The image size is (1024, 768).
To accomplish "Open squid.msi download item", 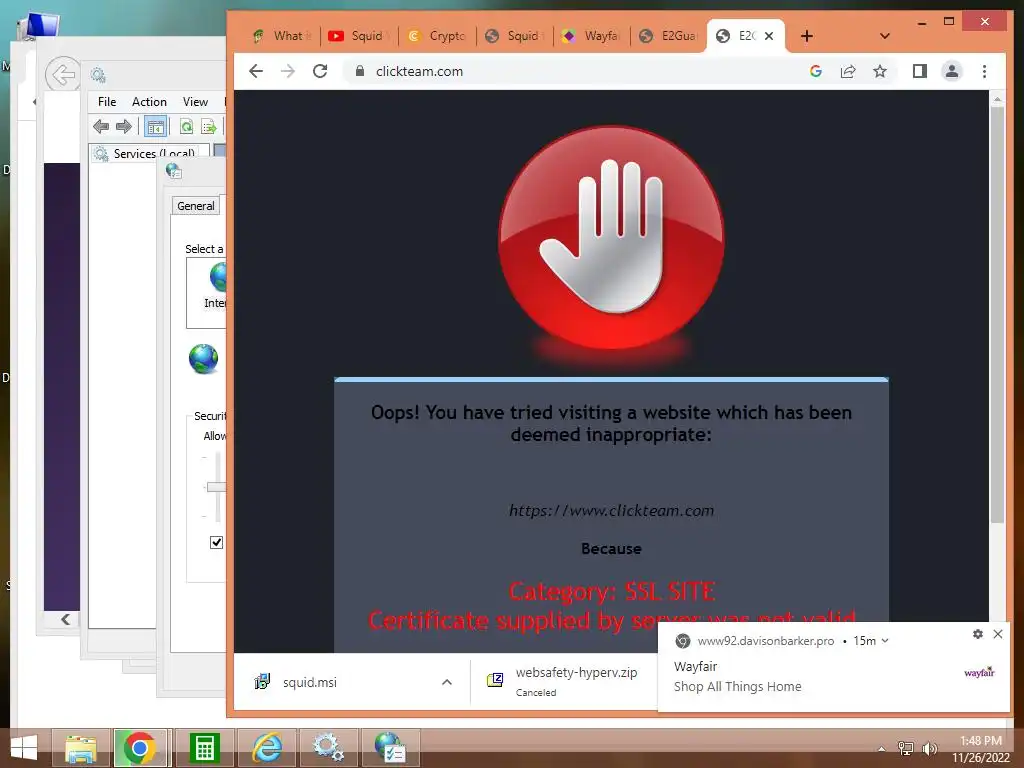I will (310, 682).
